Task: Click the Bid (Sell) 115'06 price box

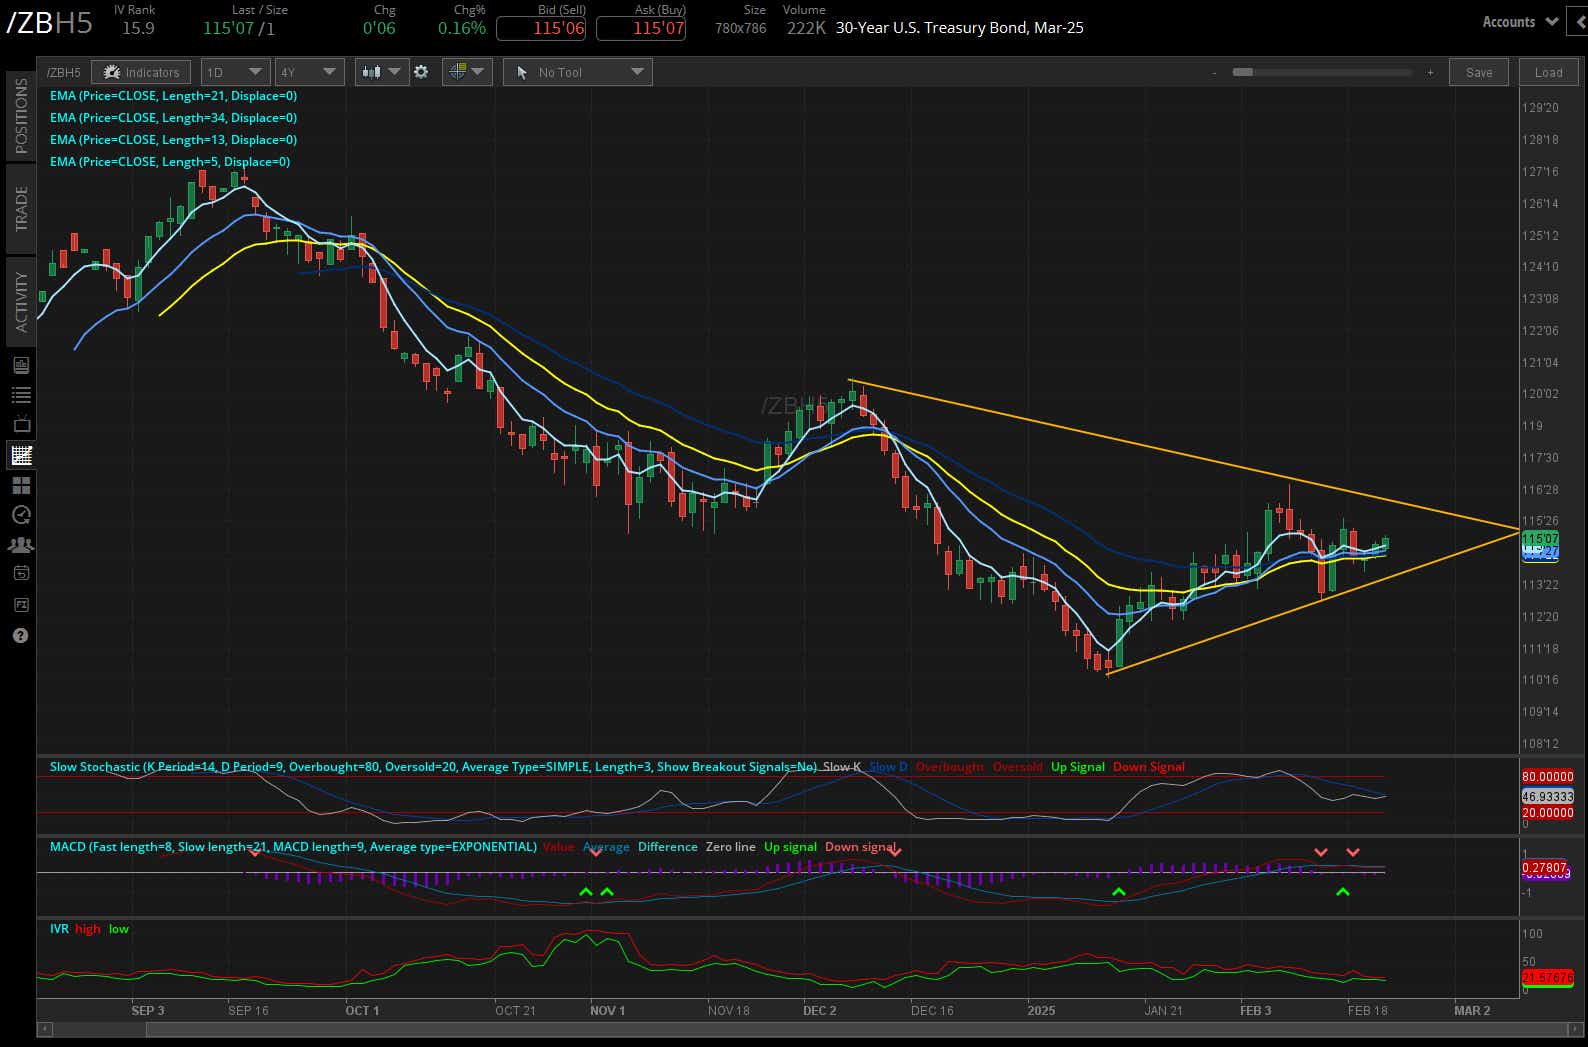Action: coord(541,28)
